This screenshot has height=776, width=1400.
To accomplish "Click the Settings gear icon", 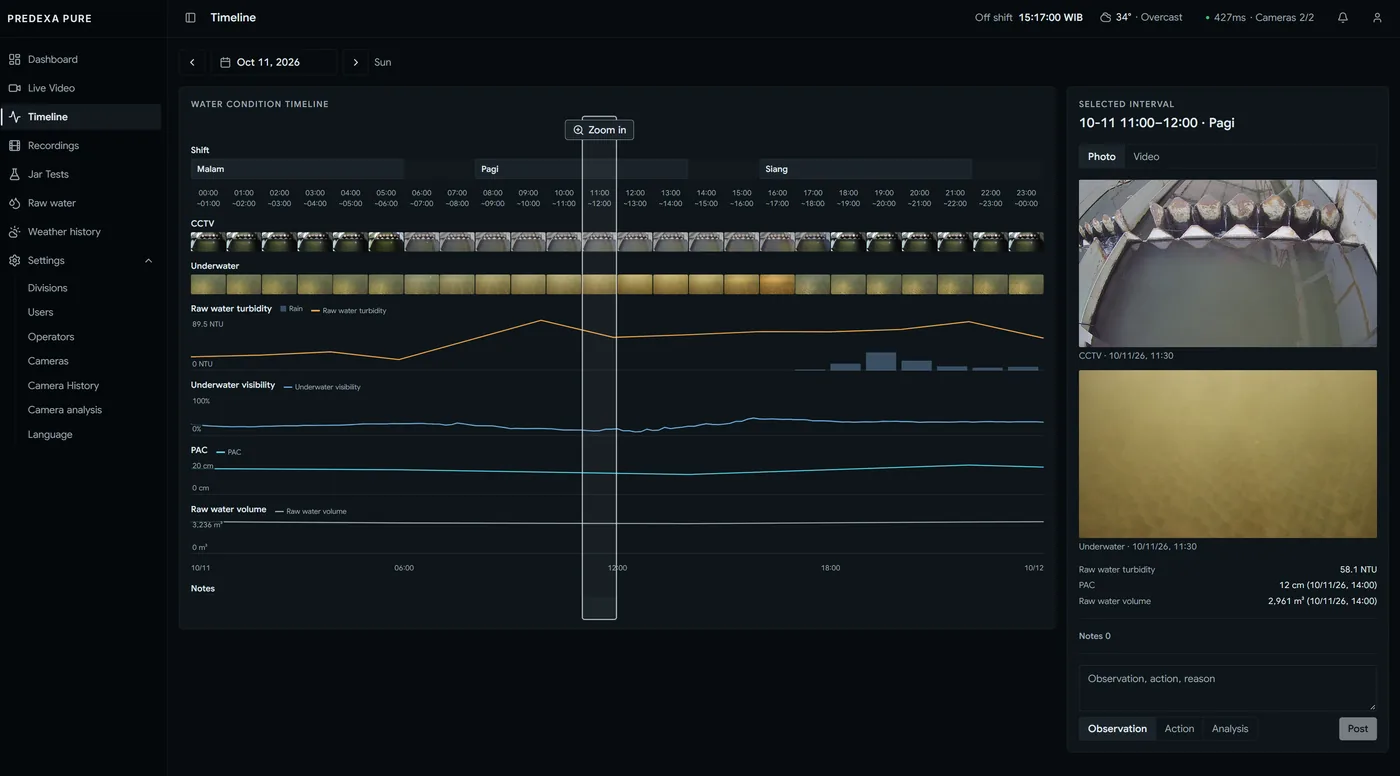I will tap(14, 260).
